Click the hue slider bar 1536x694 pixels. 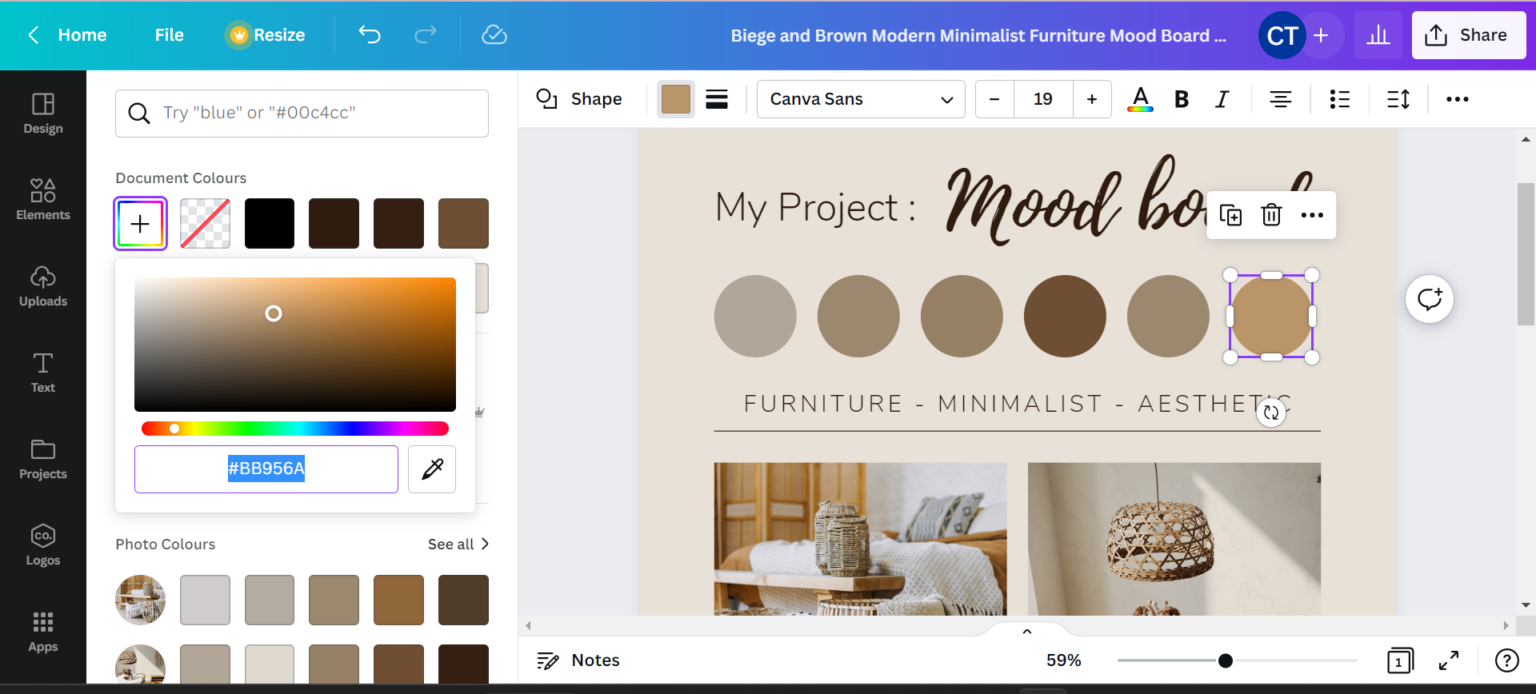[x=295, y=428]
